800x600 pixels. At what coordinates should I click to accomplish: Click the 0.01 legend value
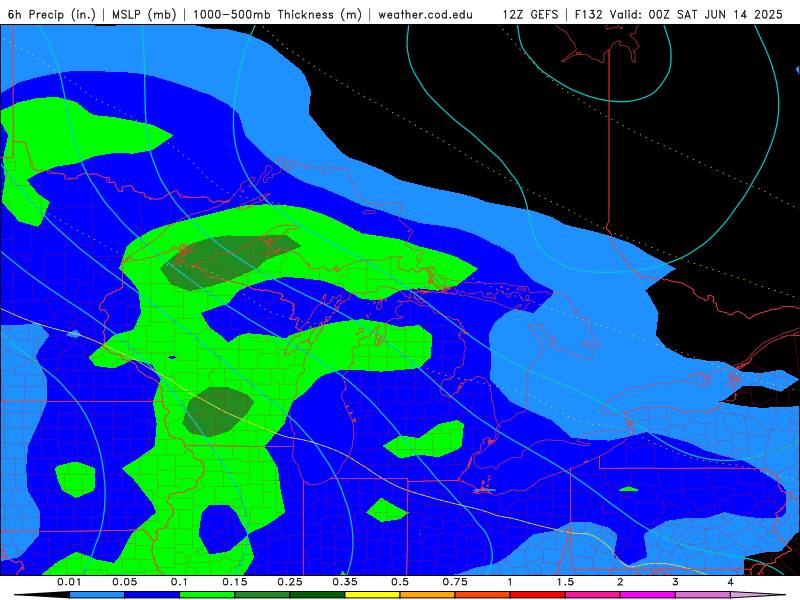click(69, 582)
